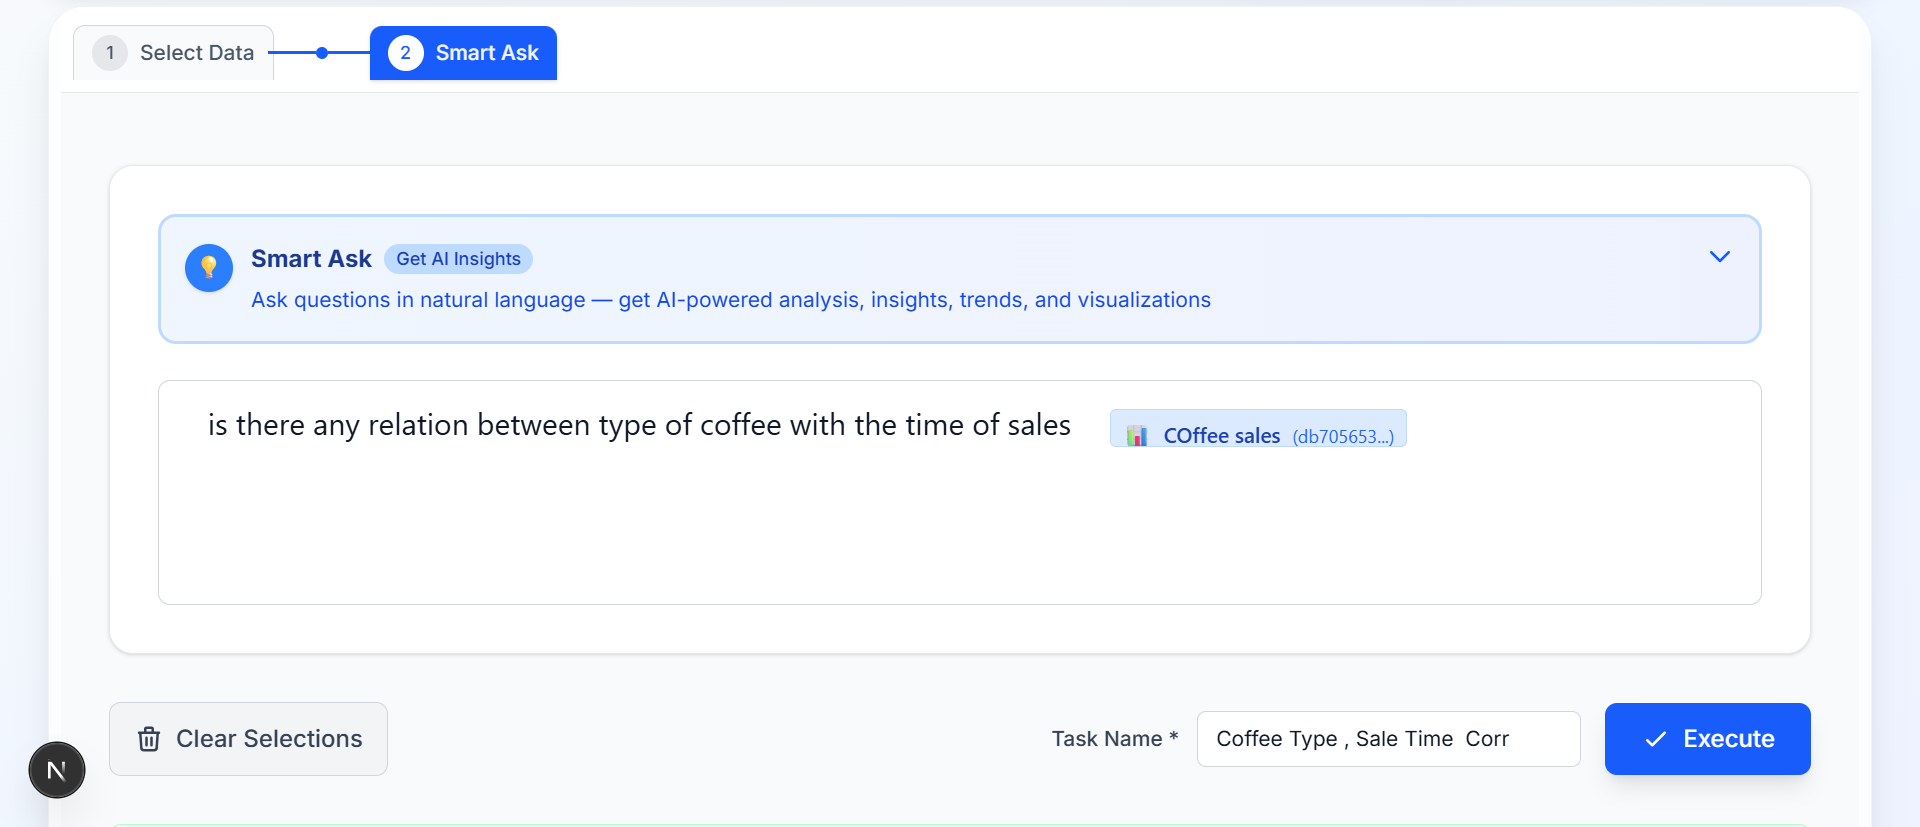Click the Smart Ask panel heading
The height and width of the screenshot is (827, 1920).
pyautogui.click(x=311, y=259)
